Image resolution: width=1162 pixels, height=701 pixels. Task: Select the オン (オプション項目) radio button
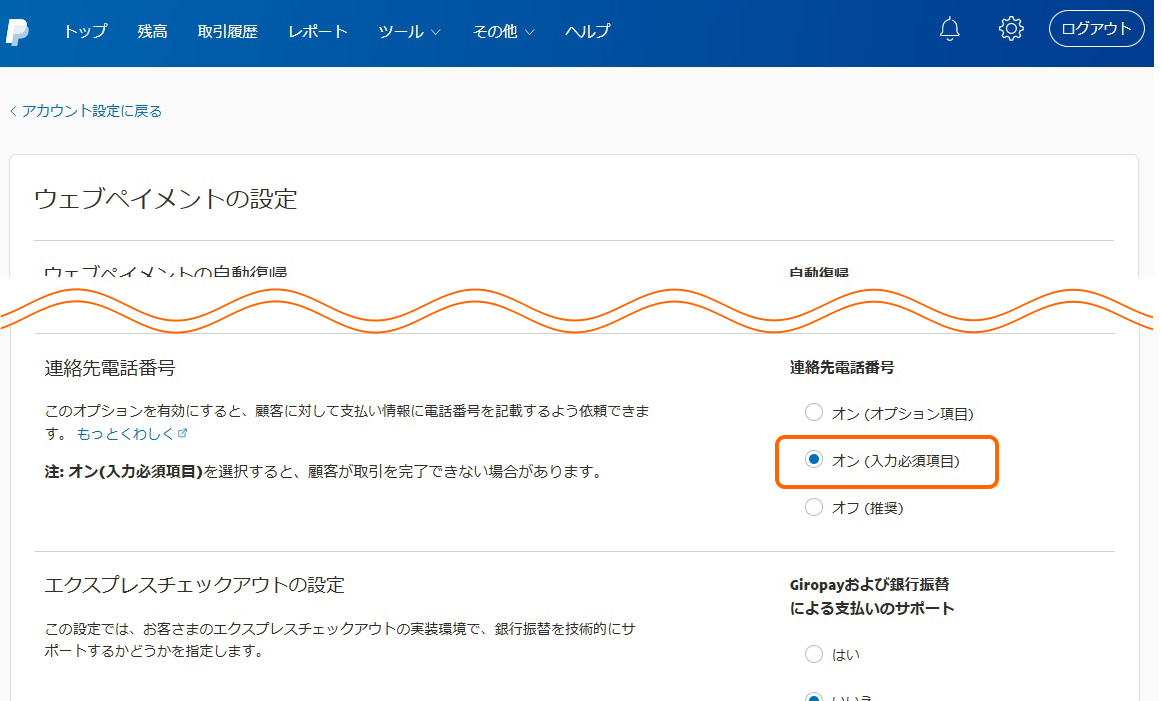coord(814,413)
